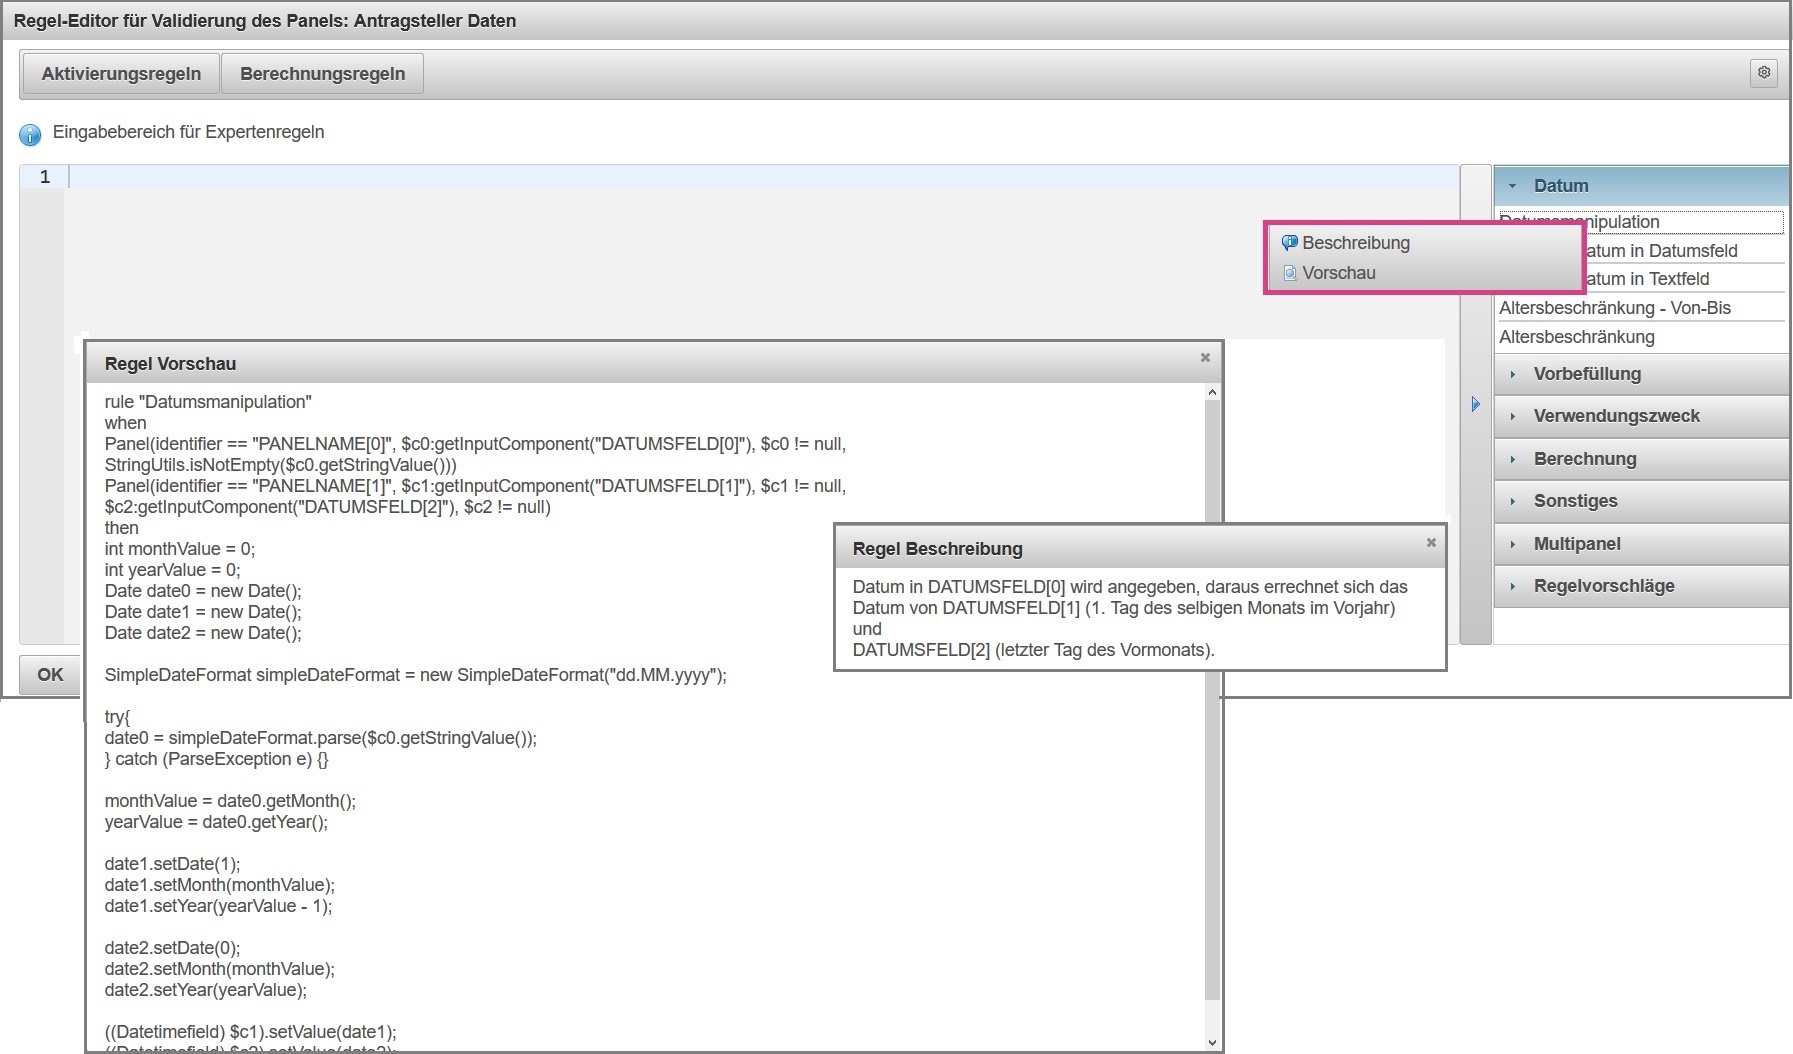This screenshot has height=1054, width=1793.
Task: Click the scroll down arrow in Regel Vorschau
Action: tap(1212, 1042)
